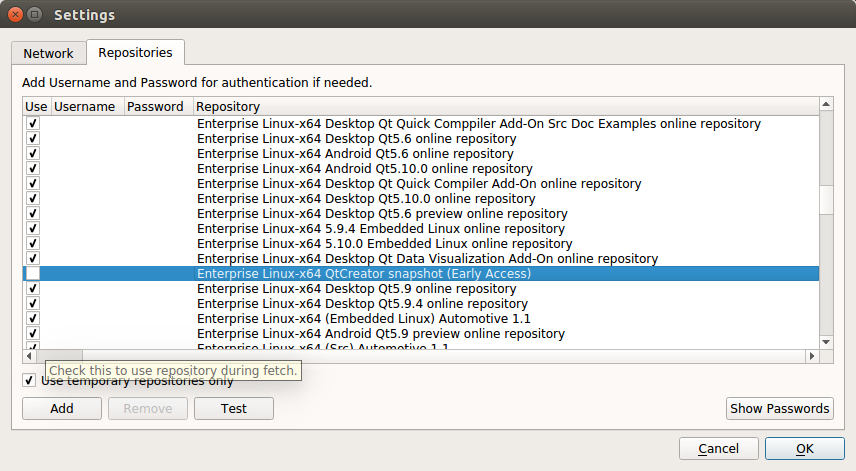The image size is (856, 471).
Task: Click vertical scrollbar down arrow
Action: point(826,342)
